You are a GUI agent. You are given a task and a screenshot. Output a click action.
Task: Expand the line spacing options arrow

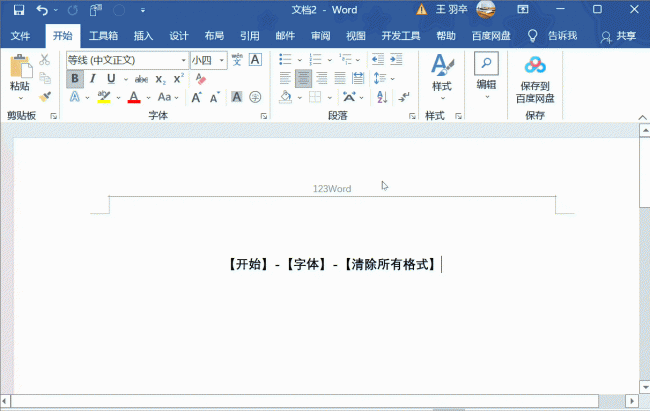[x=392, y=78]
